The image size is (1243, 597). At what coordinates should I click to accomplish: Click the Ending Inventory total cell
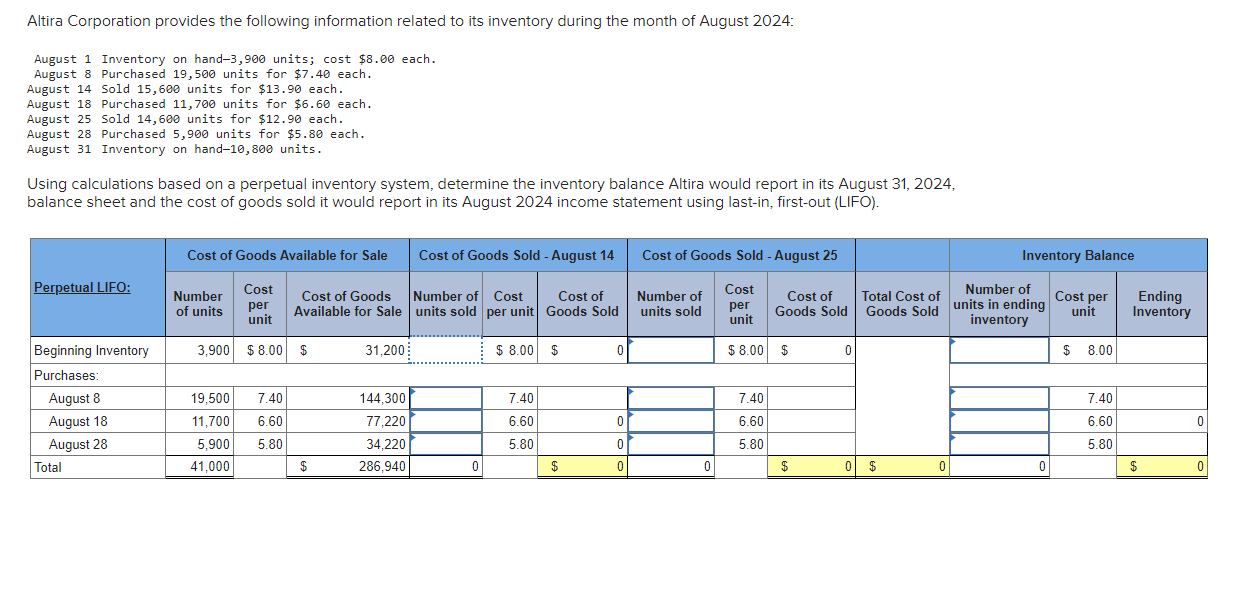[1160, 467]
